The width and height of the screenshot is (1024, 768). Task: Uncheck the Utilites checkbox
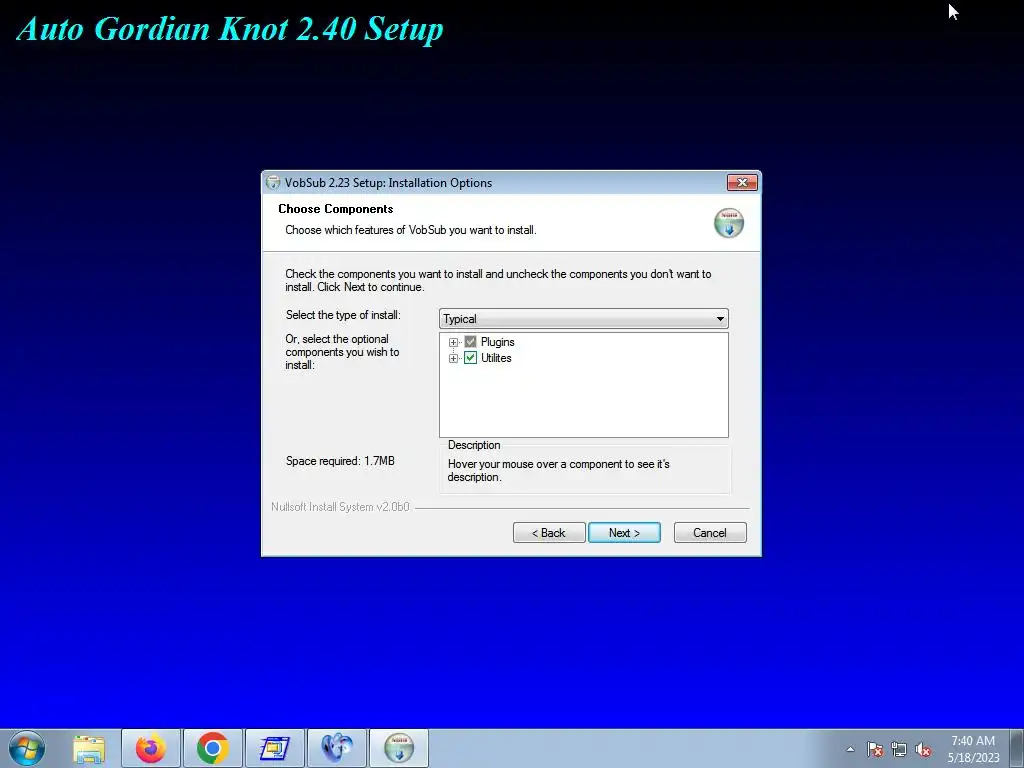470,358
